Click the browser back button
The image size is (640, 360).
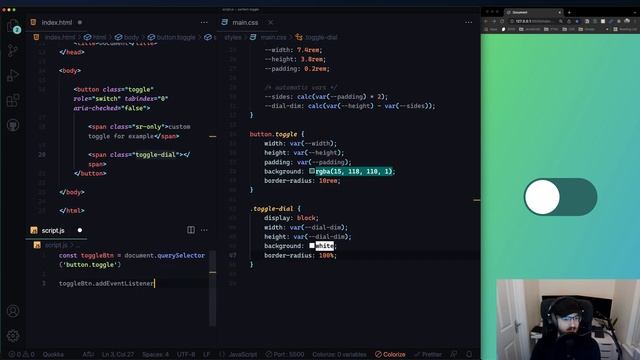(486, 21)
